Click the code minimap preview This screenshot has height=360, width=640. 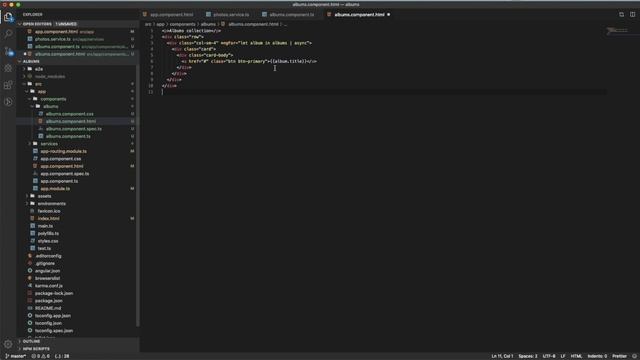pos(617,31)
